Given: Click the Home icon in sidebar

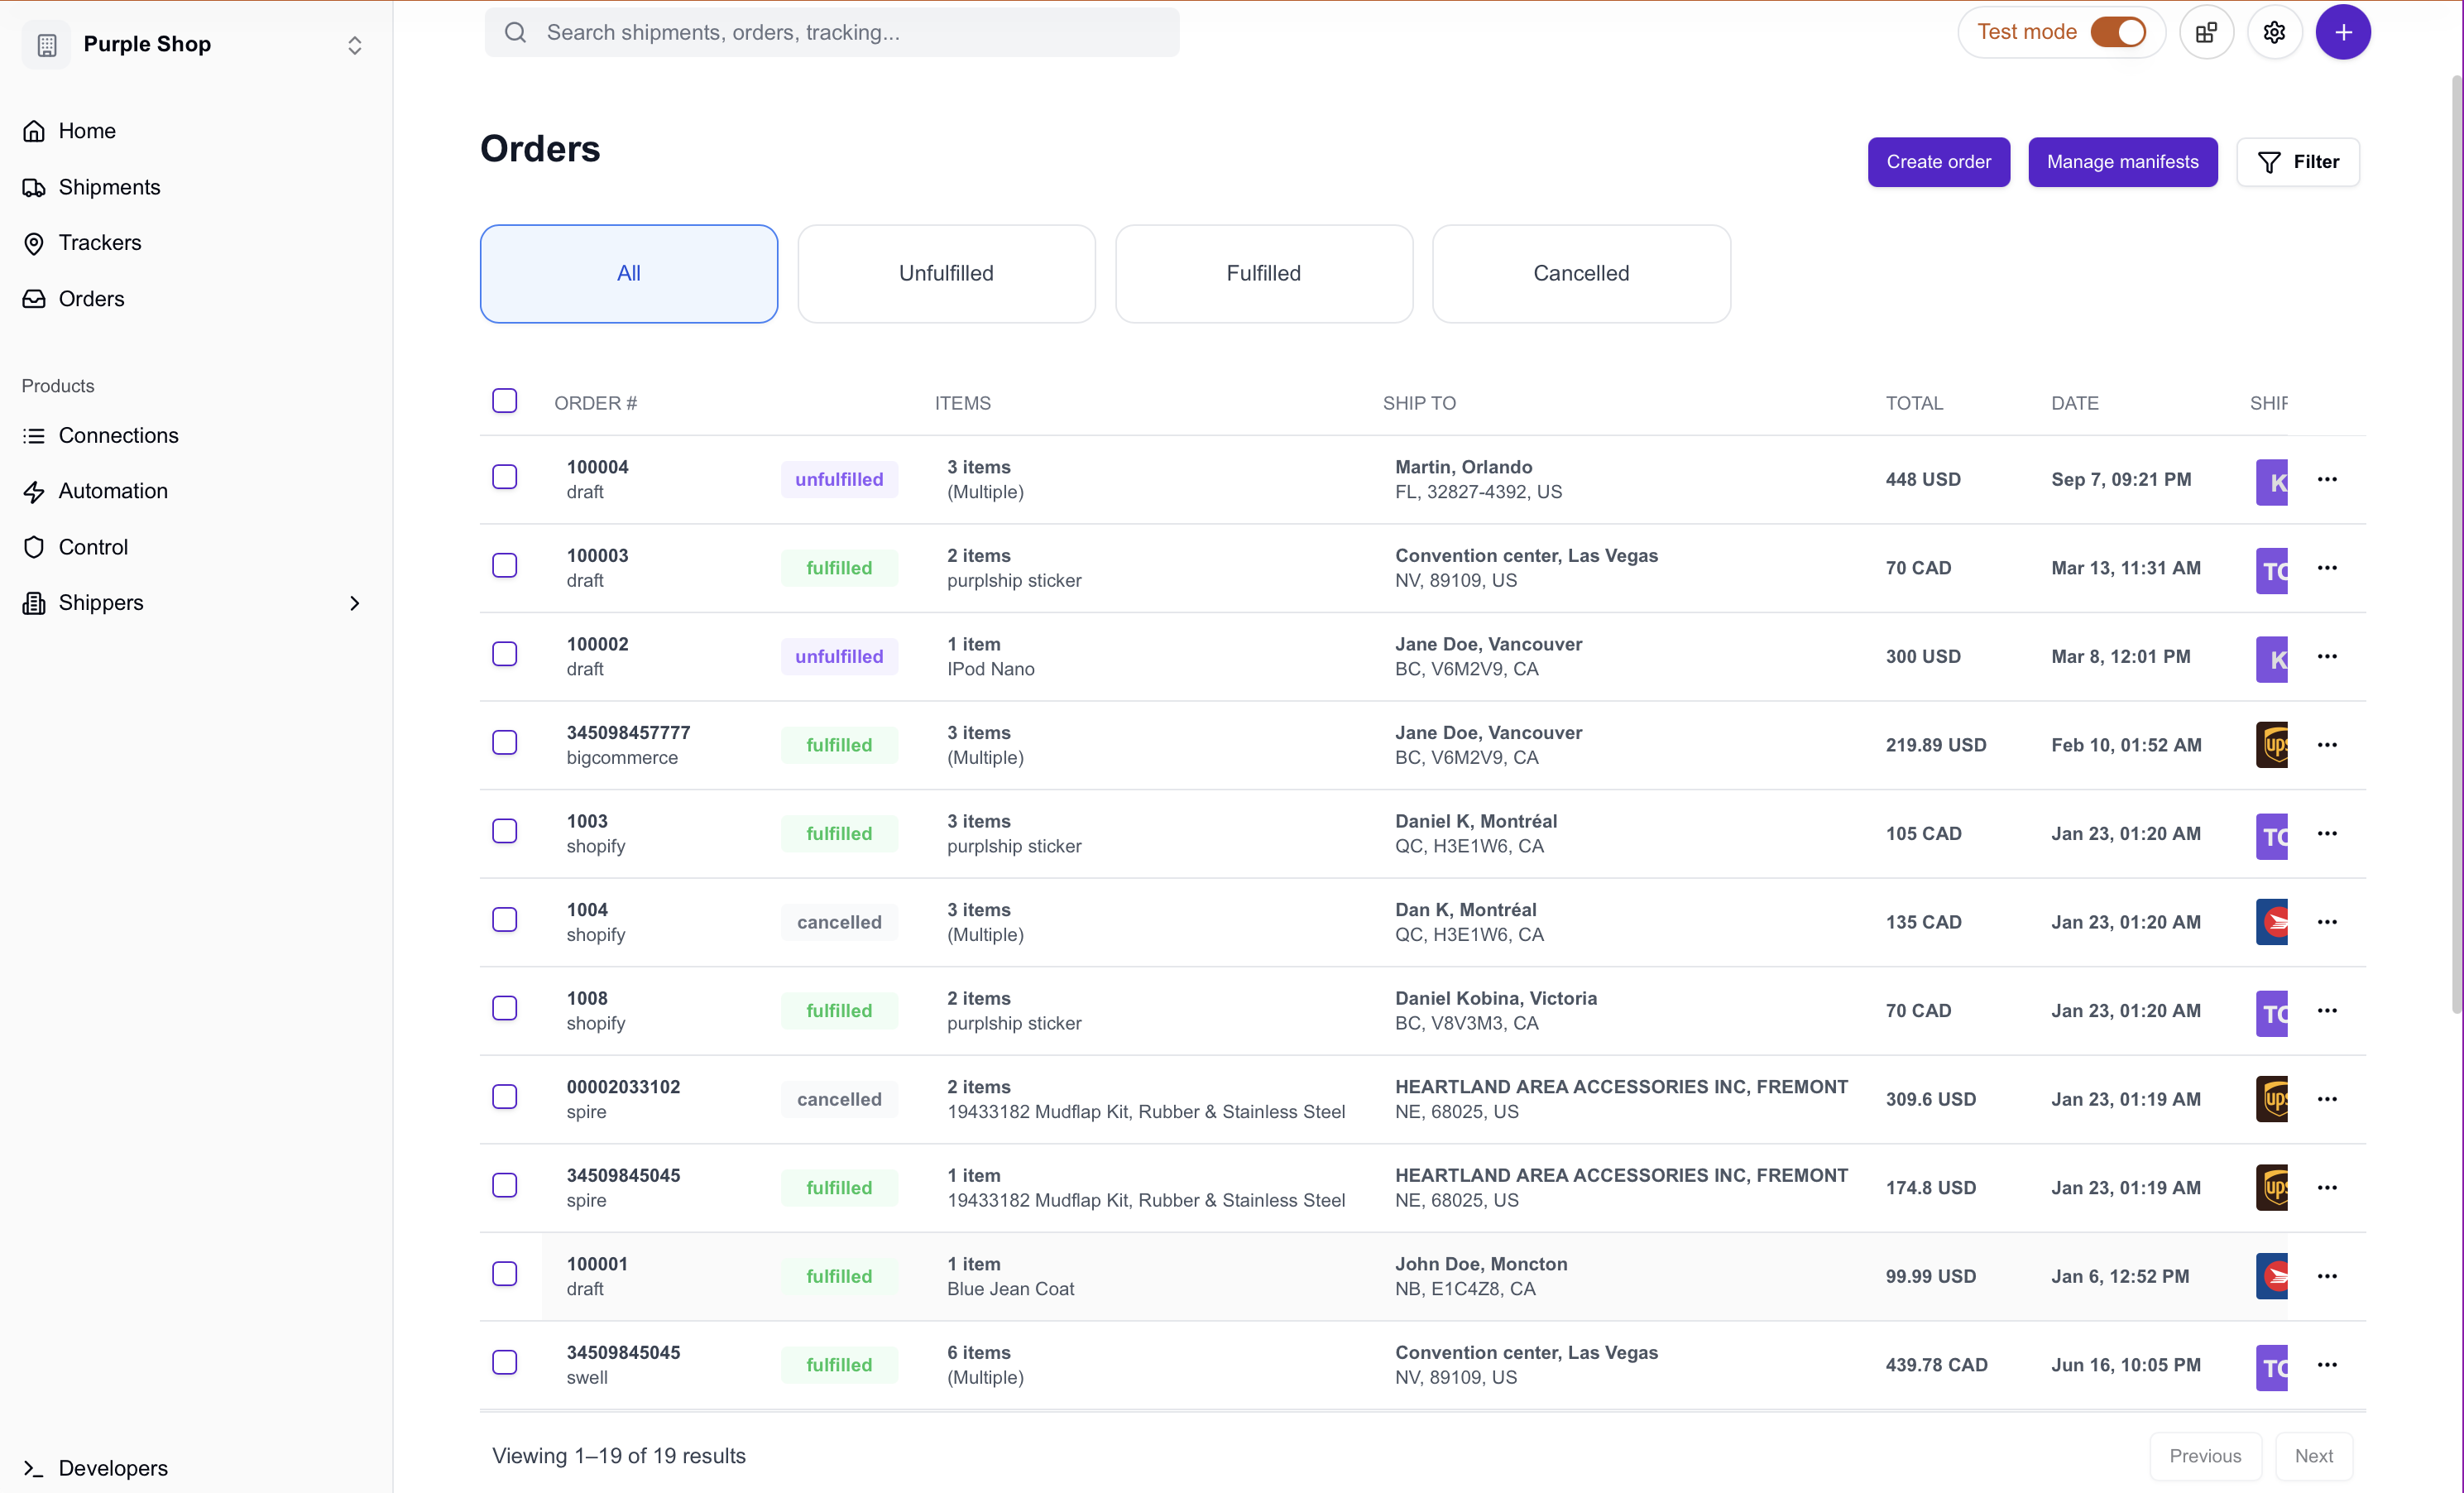Looking at the screenshot, I should (x=34, y=131).
